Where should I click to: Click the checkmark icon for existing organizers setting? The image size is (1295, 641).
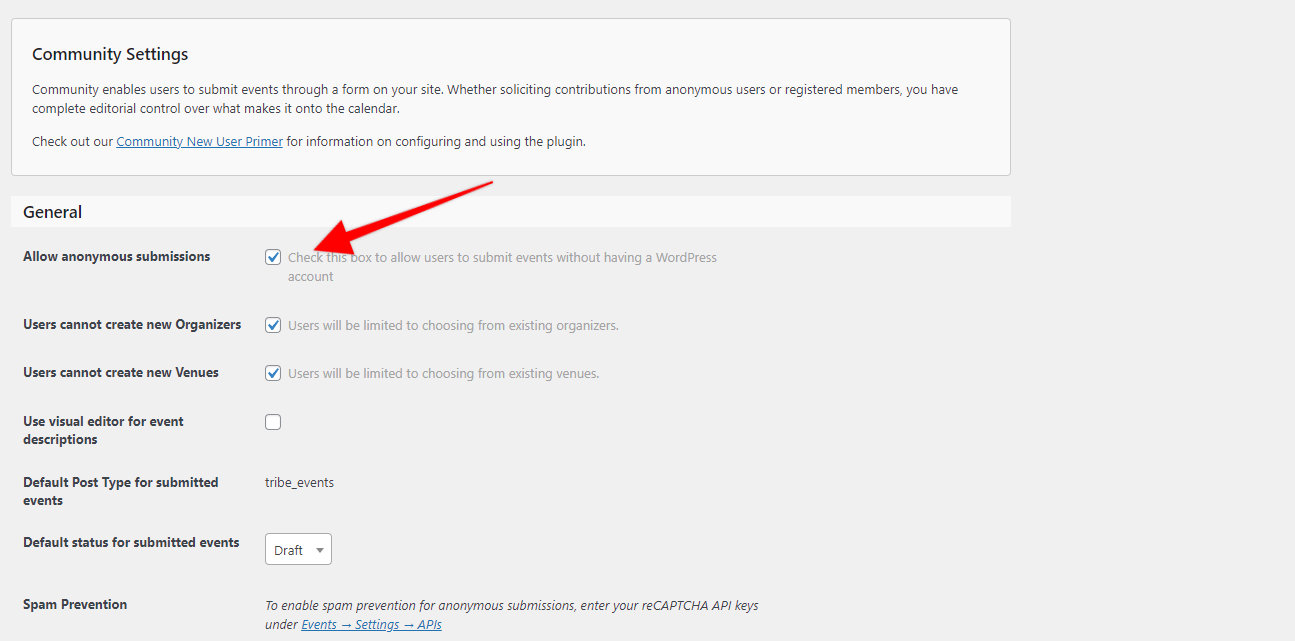[273, 324]
